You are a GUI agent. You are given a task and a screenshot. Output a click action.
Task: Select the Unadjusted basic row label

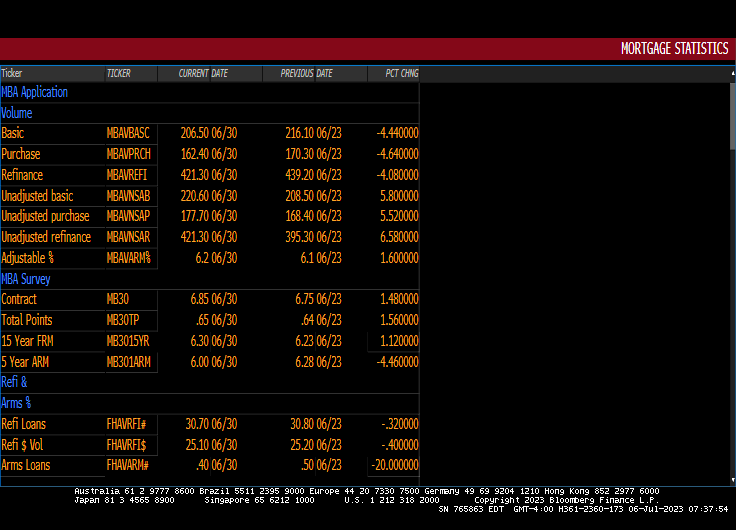coord(38,196)
